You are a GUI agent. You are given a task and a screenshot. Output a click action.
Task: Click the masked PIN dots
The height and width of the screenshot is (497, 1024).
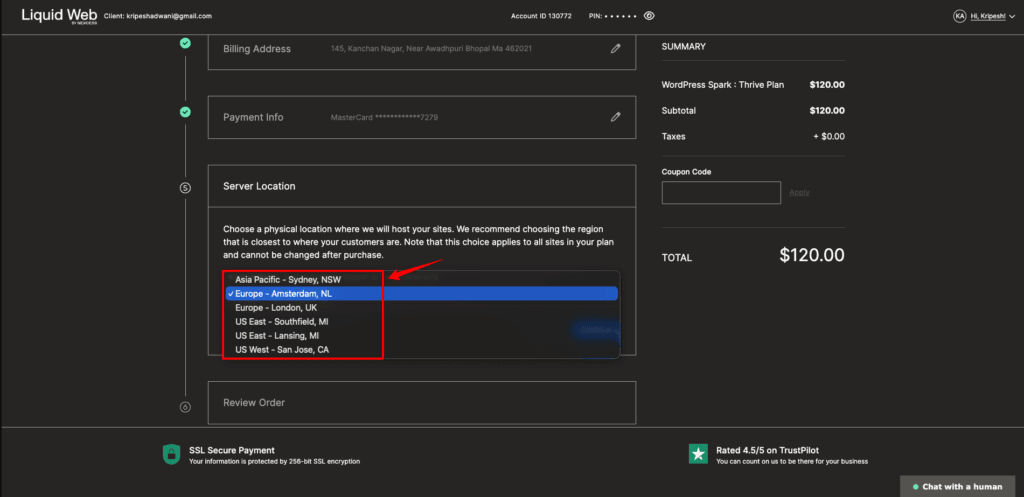[x=620, y=16]
